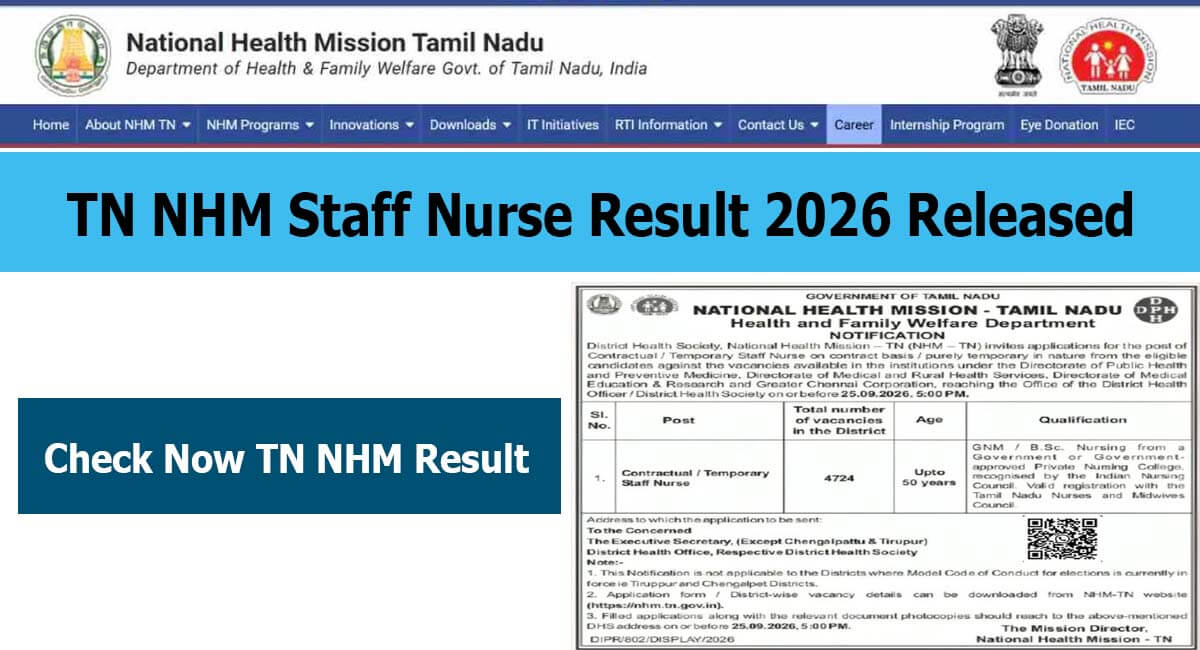
Task: Open the Career tab
Action: (854, 125)
